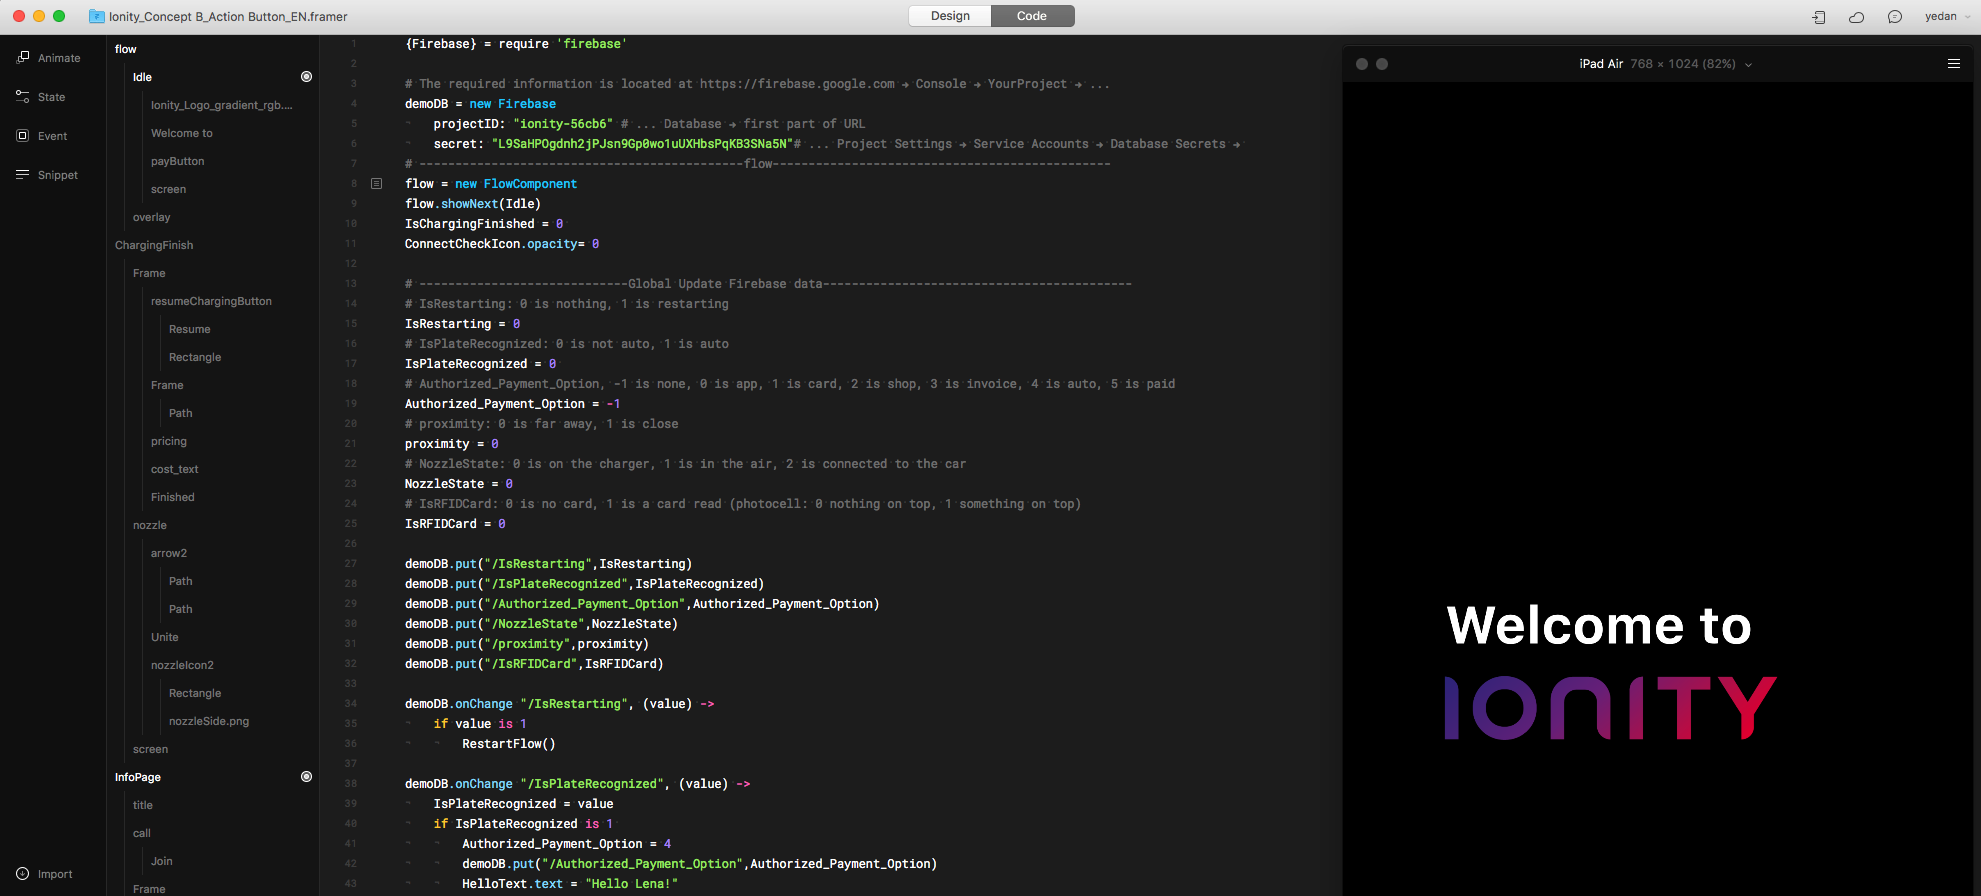The width and height of the screenshot is (1981, 896).
Task: Click the mirror-to-device icon in the title bar
Action: (1819, 17)
